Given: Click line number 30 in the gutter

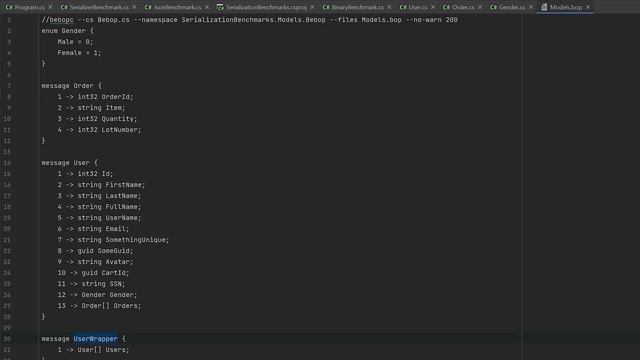Looking at the screenshot, I should (7, 339).
